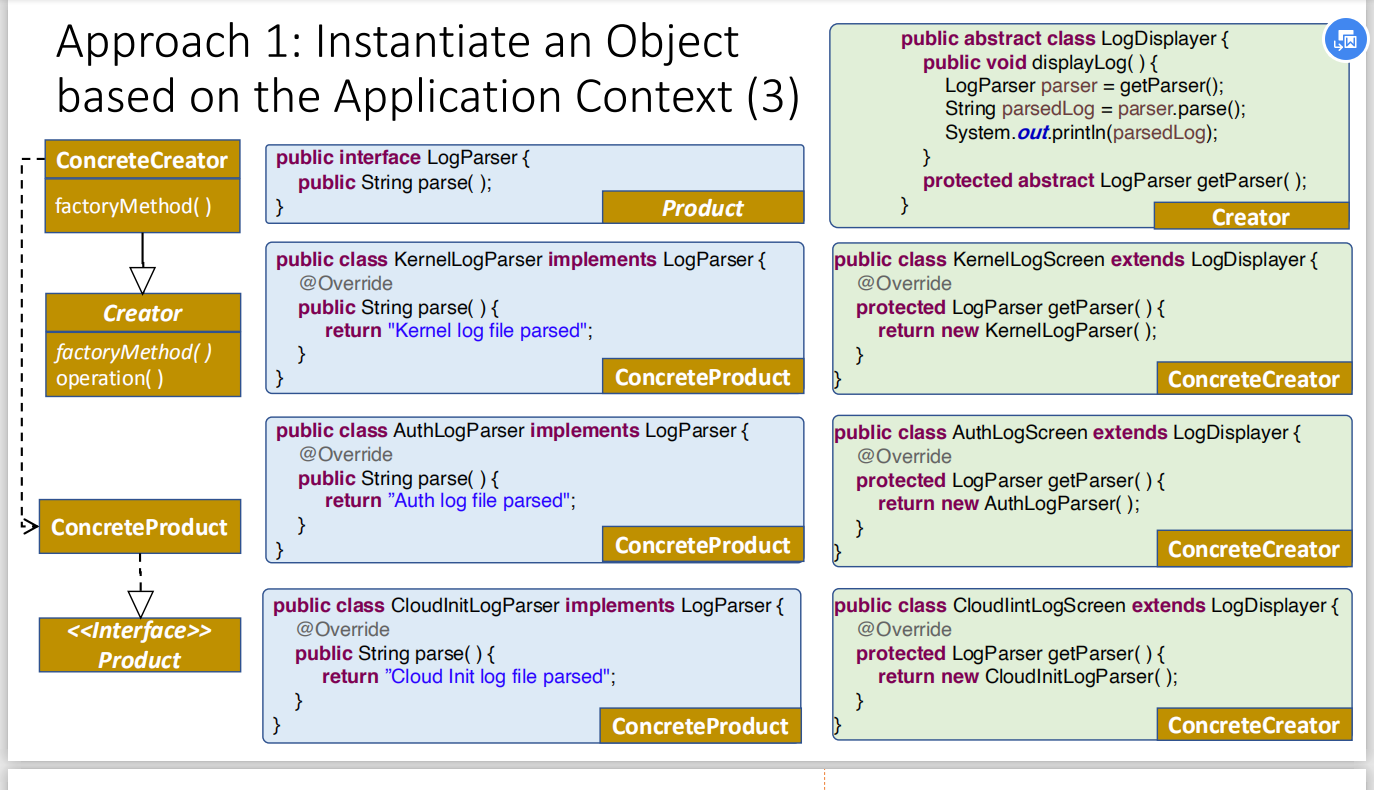Click the slide title 'Approach 1' heading
Screen dimensions: 1374x790
coord(428,69)
